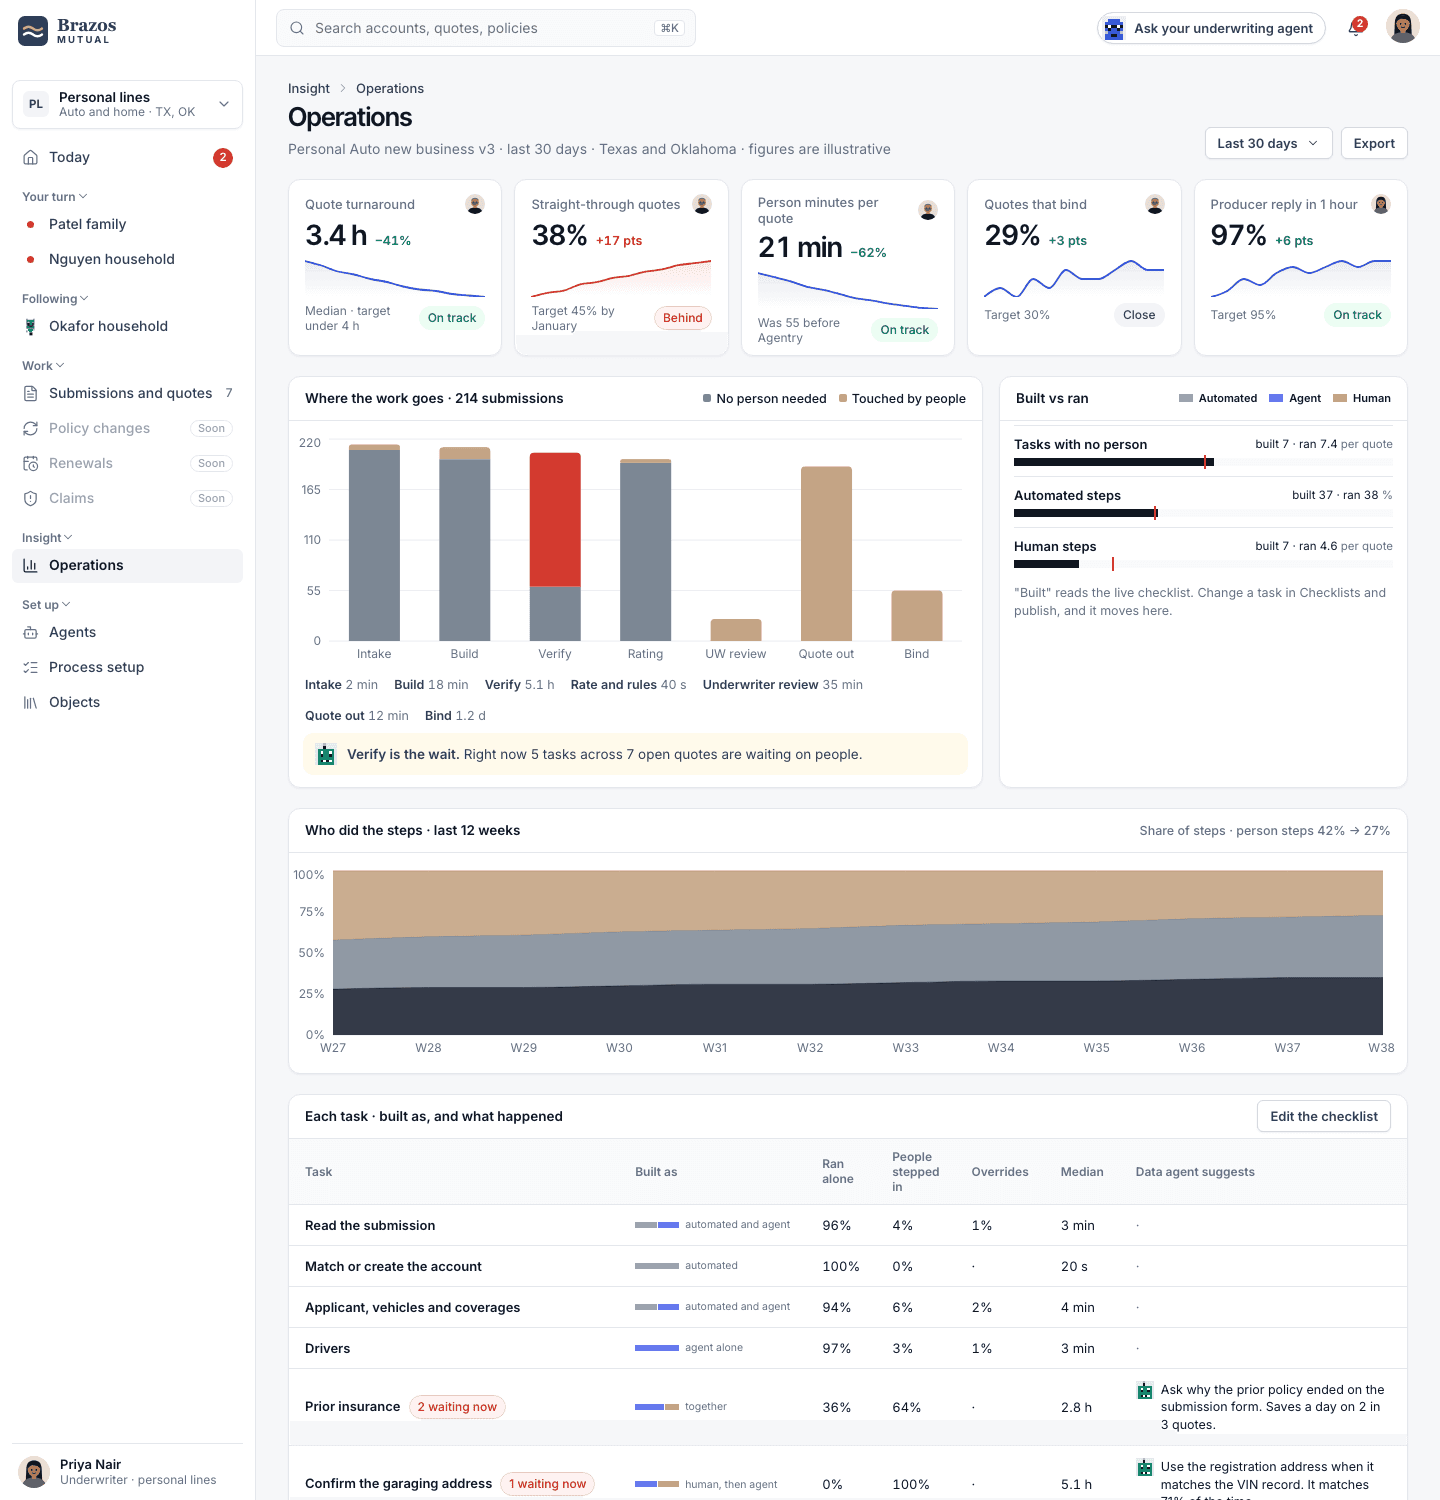
Task: Collapse the Following section
Action: tap(55, 299)
